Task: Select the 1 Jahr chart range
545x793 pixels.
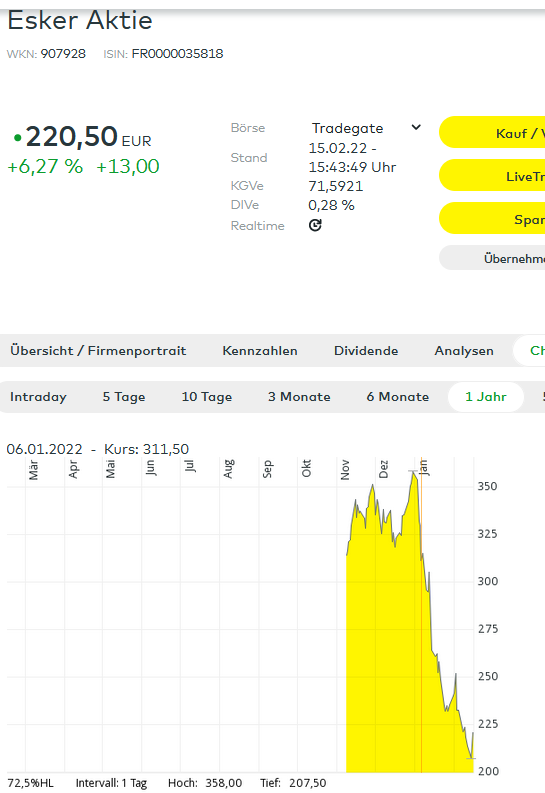Action: pos(486,397)
